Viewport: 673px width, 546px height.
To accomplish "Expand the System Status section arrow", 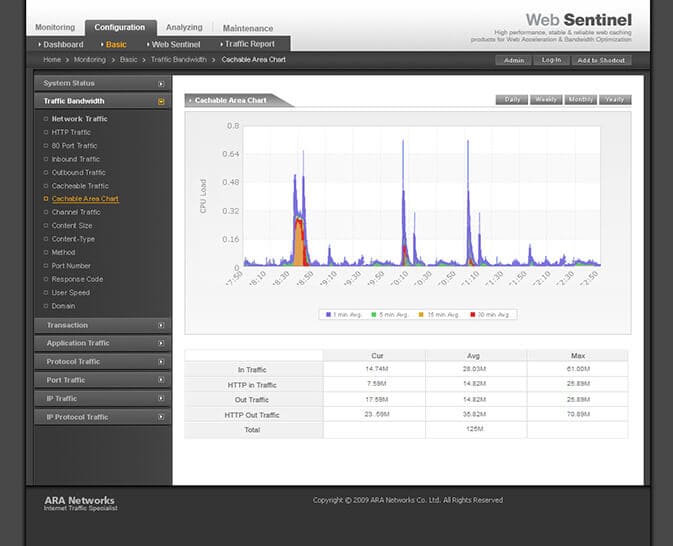I will 161,84.
